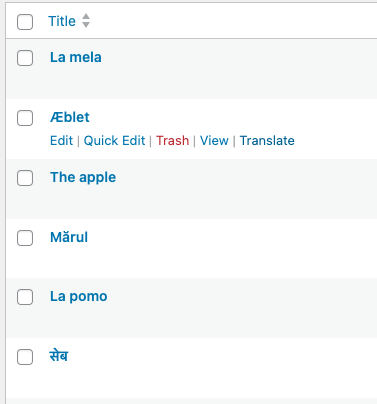Move Æblet to Trash

[172, 141]
